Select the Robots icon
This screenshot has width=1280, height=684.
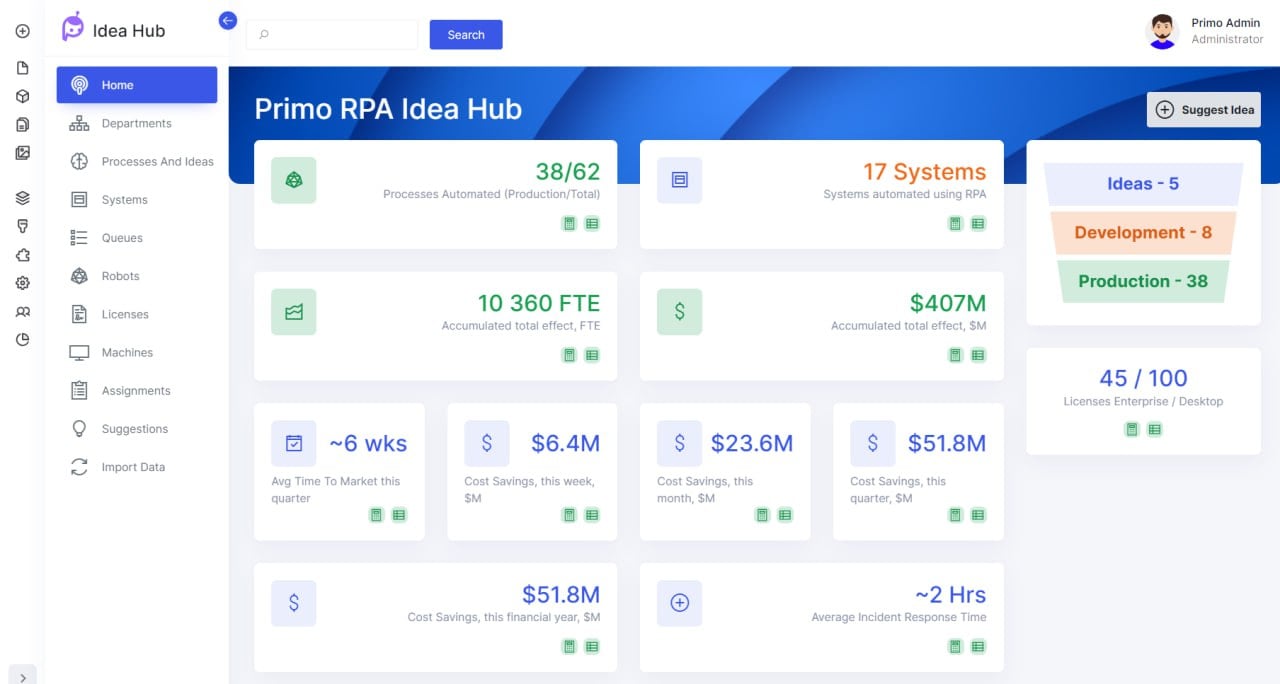point(79,276)
